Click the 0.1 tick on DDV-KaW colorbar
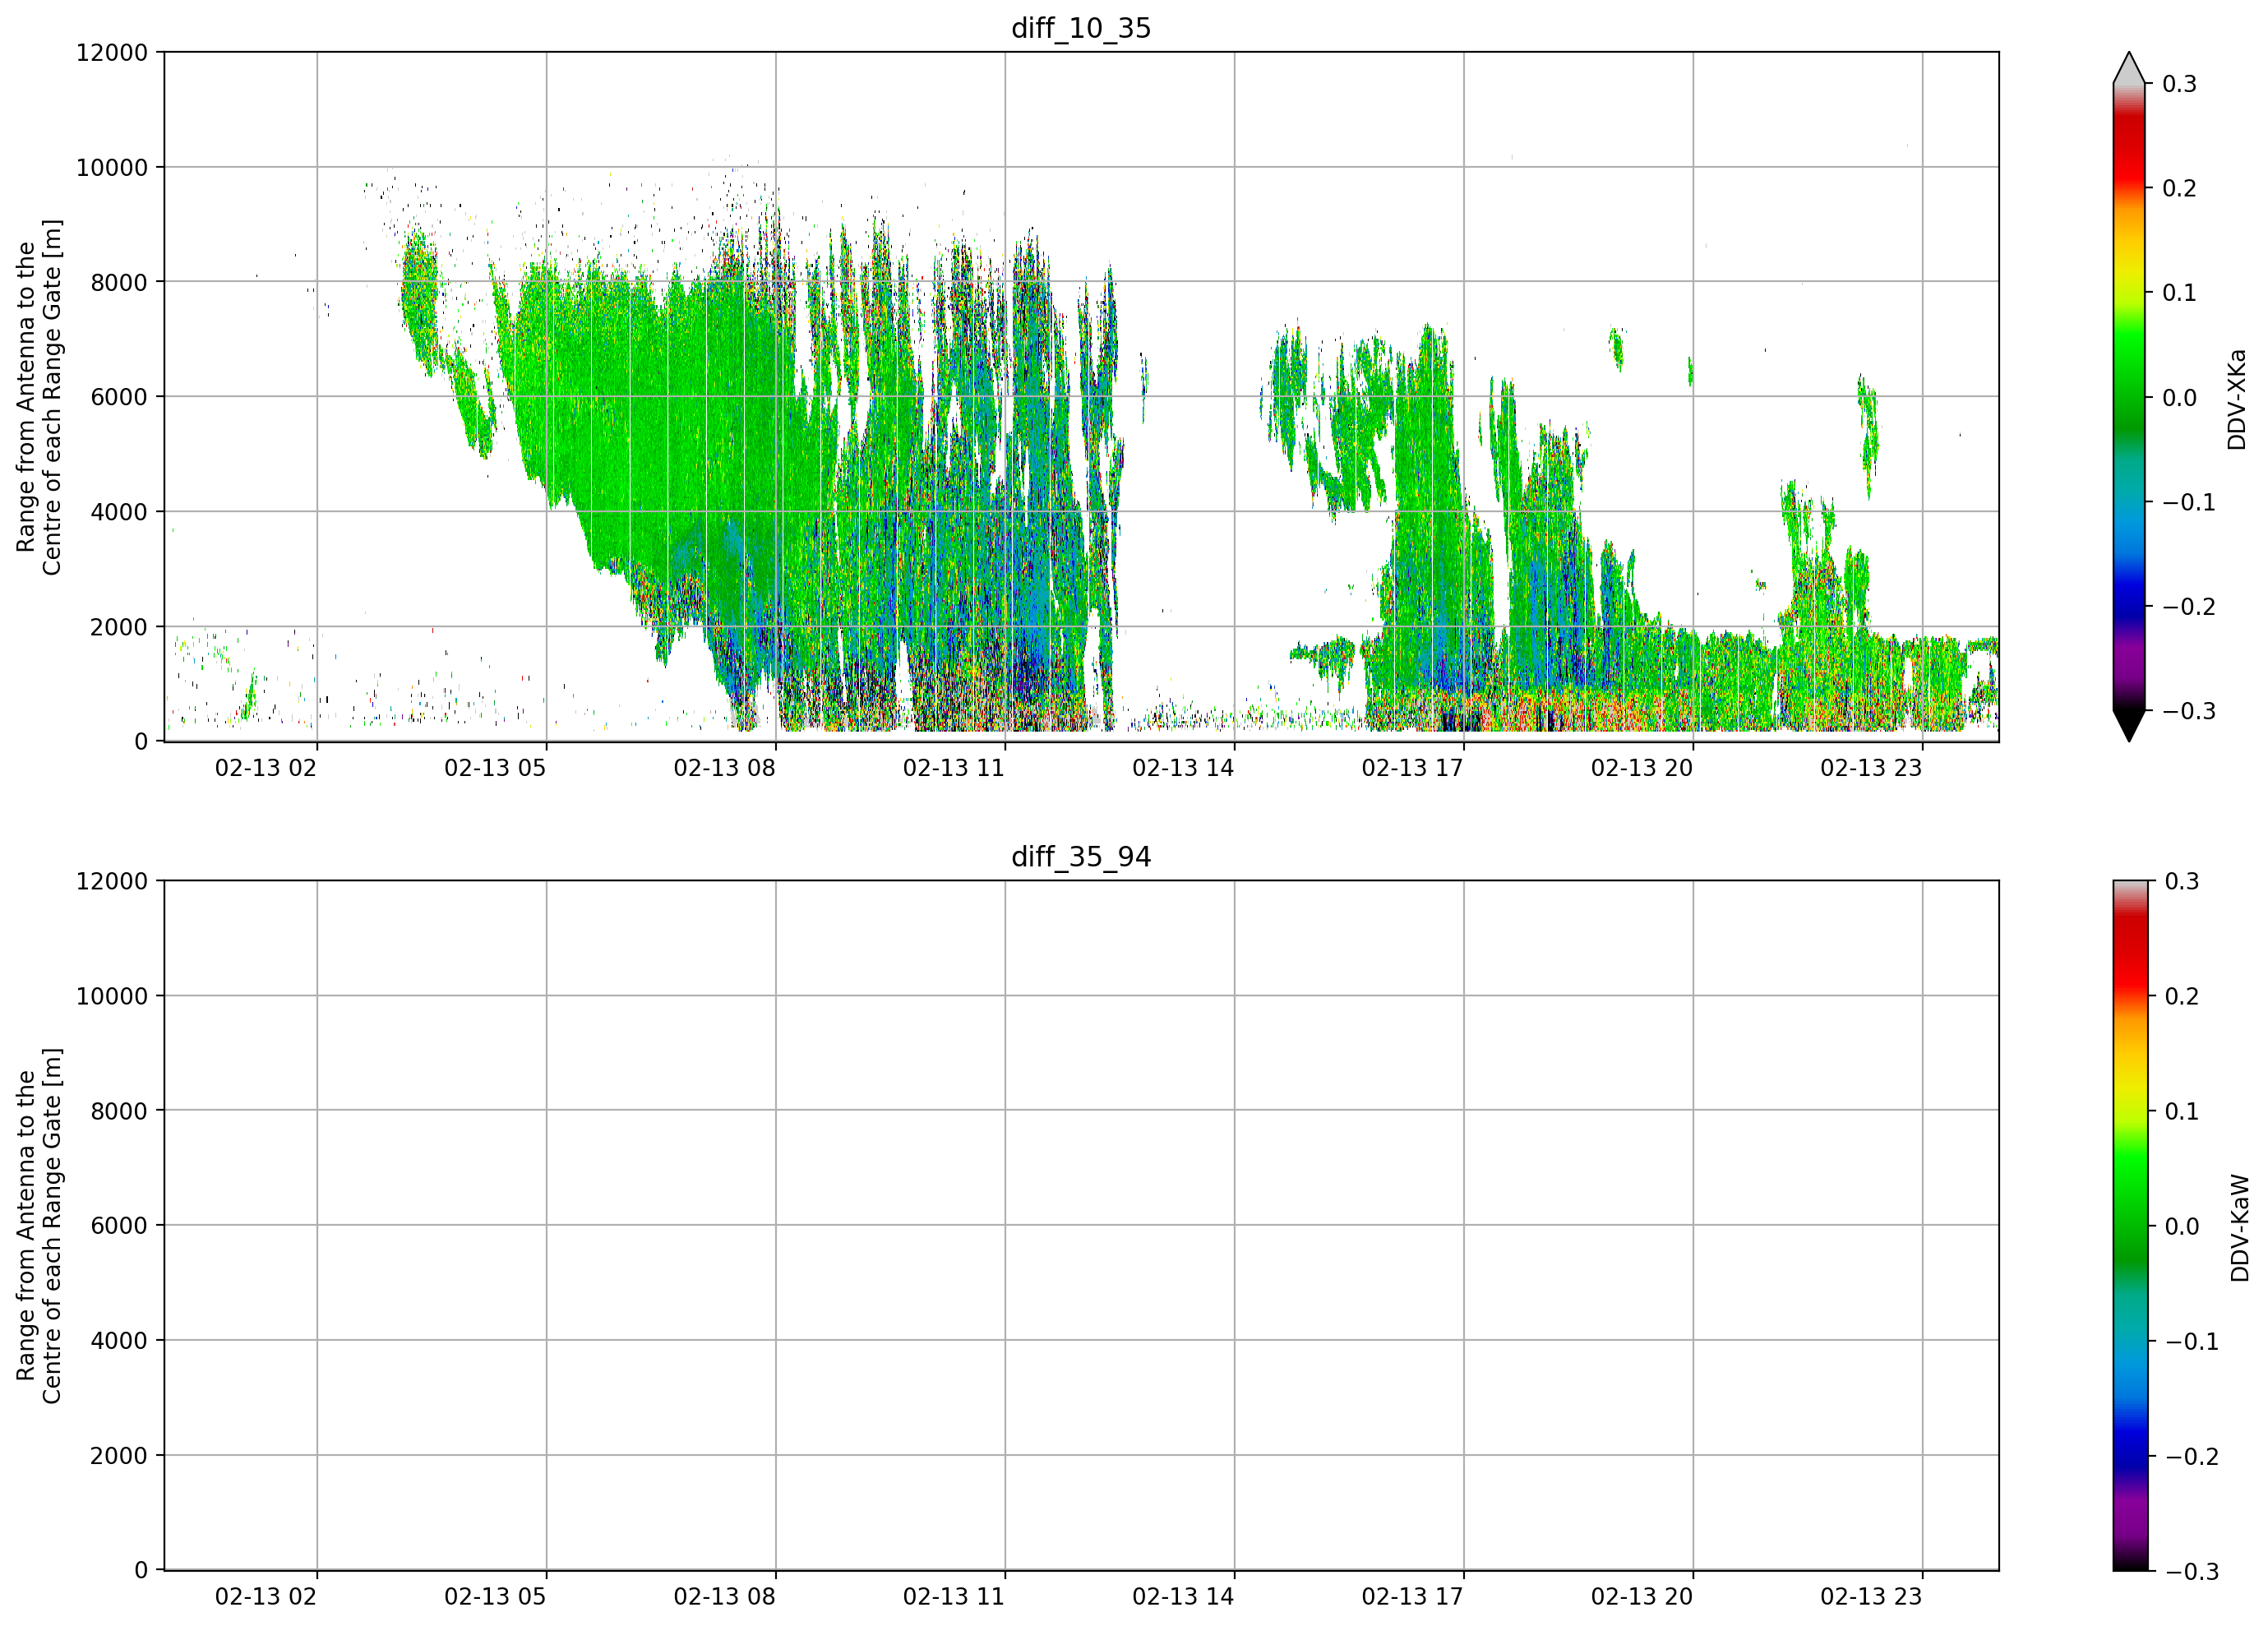Viewport: 2268px width, 1626px height. tap(2182, 1111)
